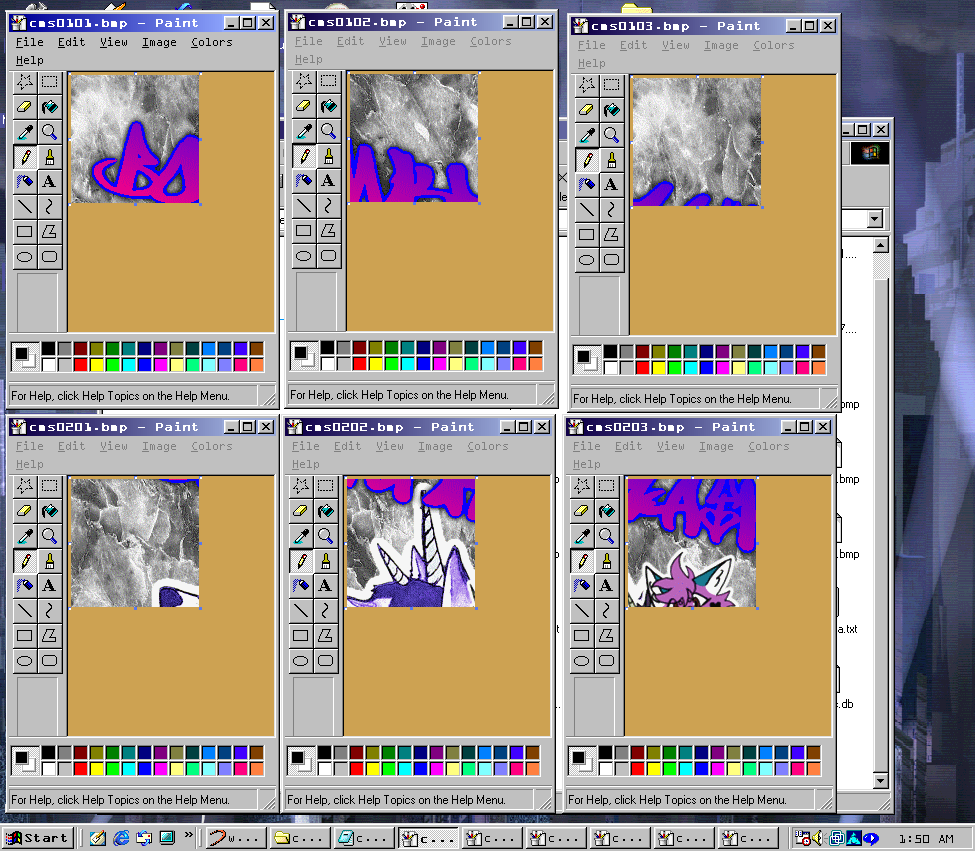Select Pick Color eyedropper in cms0103.bmp window

(586, 134)
